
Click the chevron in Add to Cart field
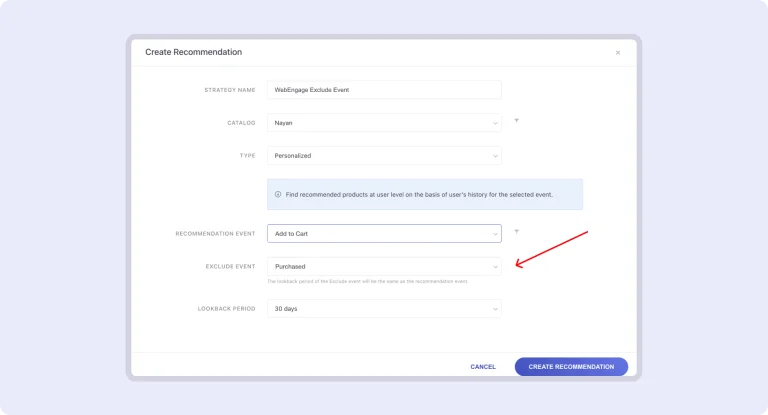495,234
